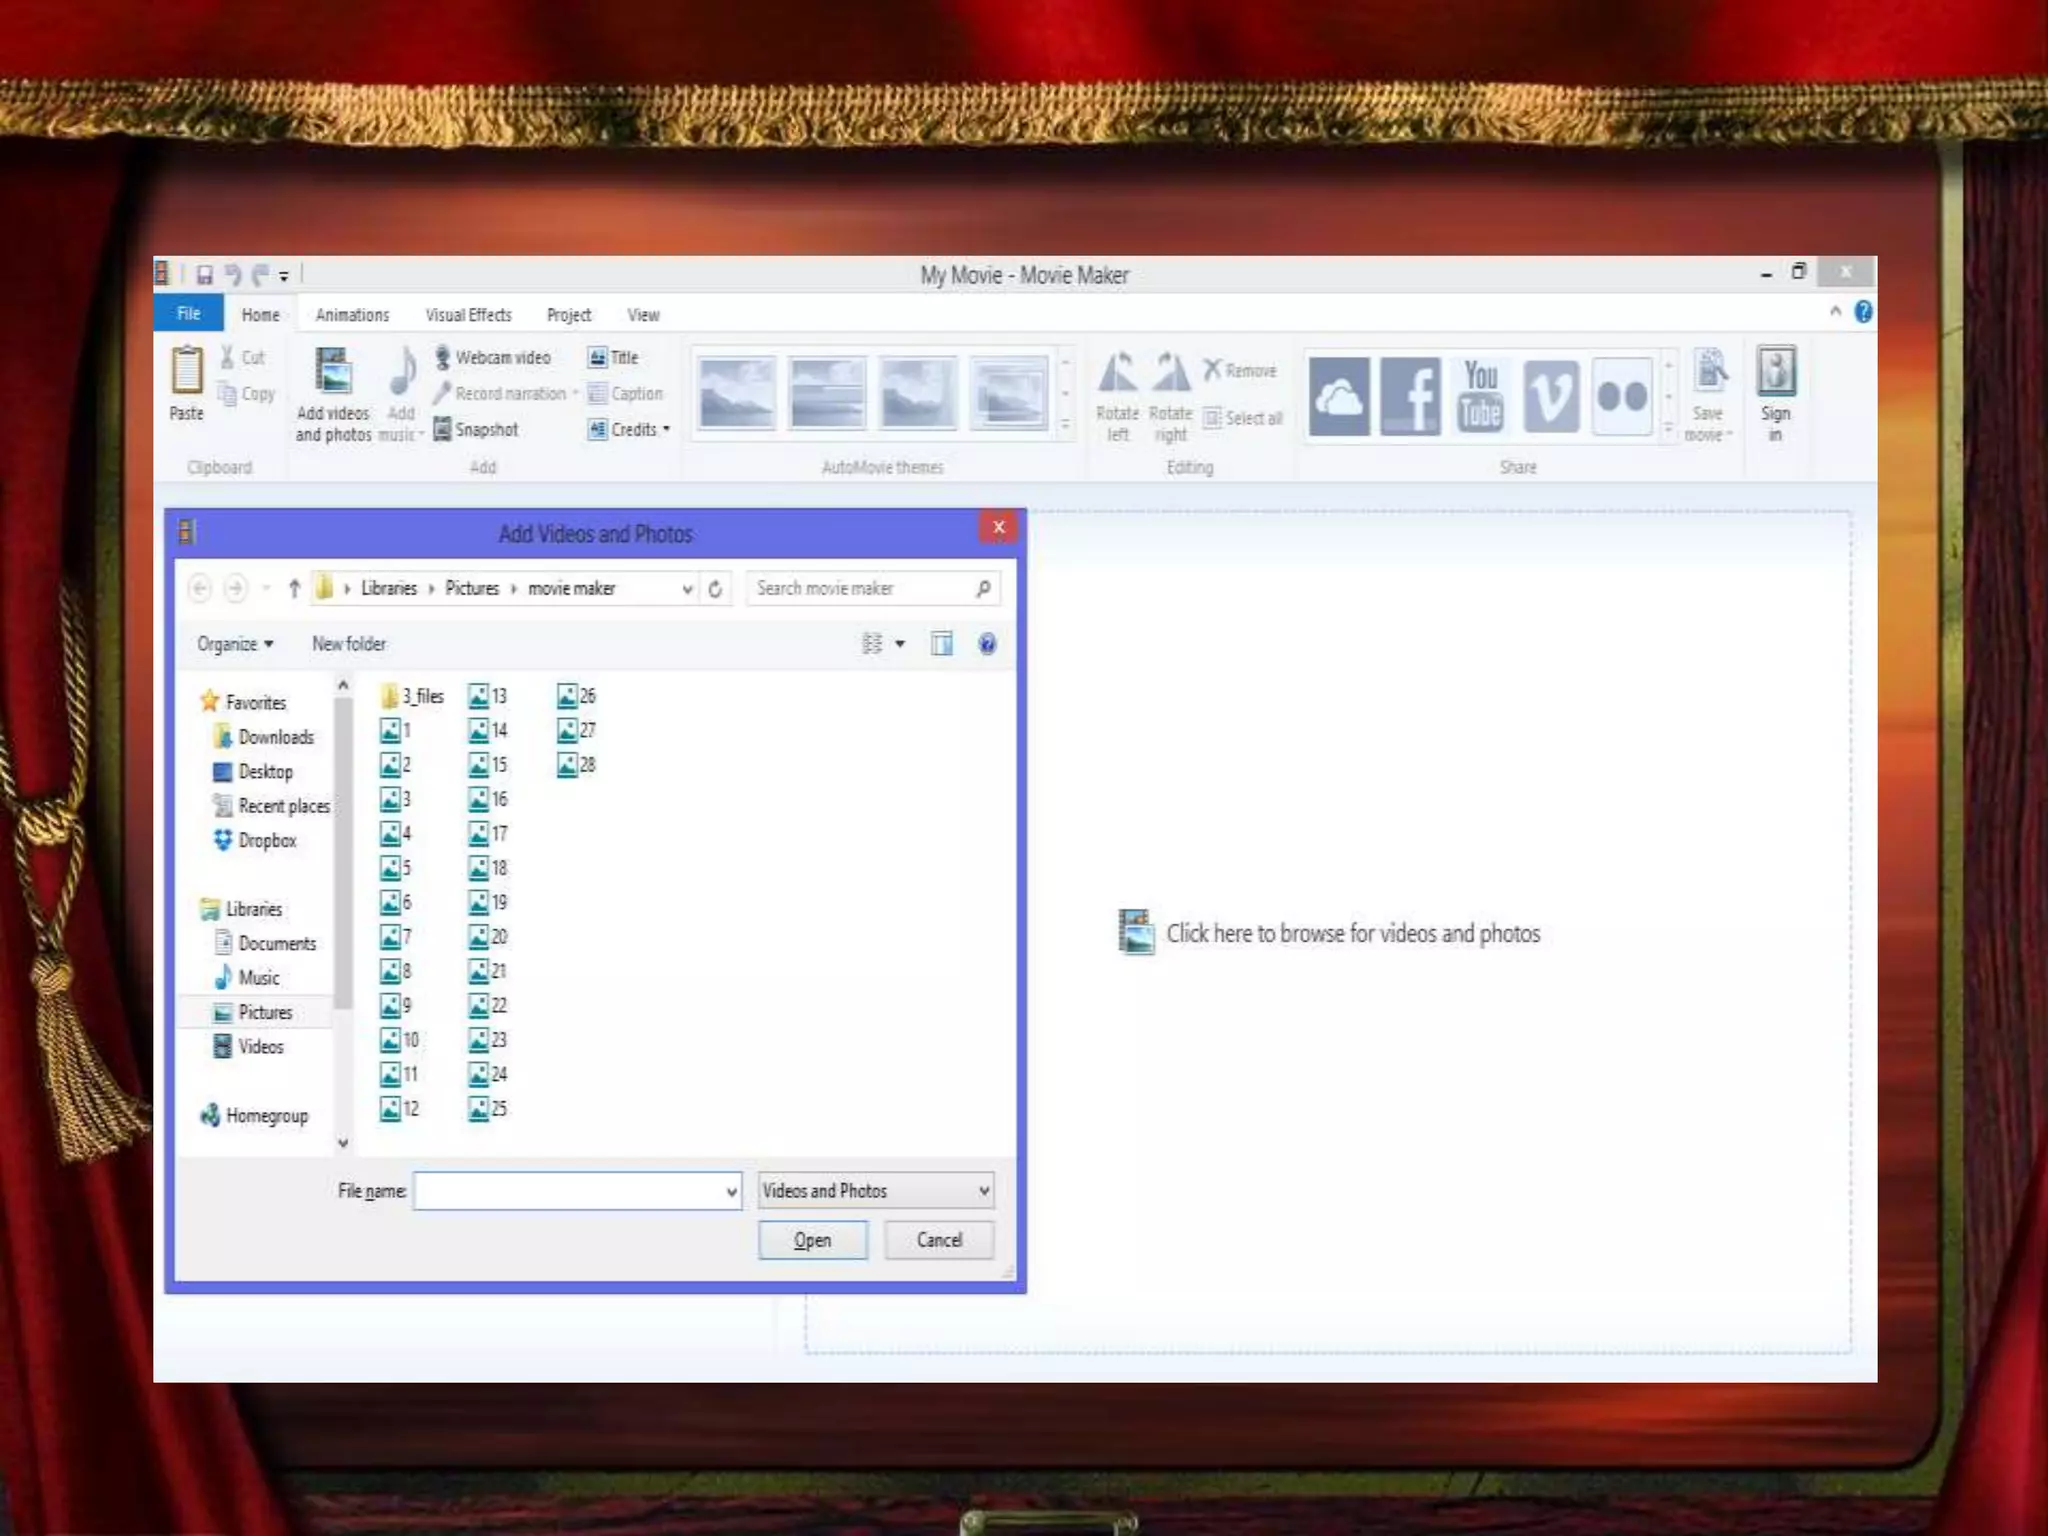Click the OneDrive cloud share icon
This screenshot has height=1536, width=2048.
tap(1339, 396)
